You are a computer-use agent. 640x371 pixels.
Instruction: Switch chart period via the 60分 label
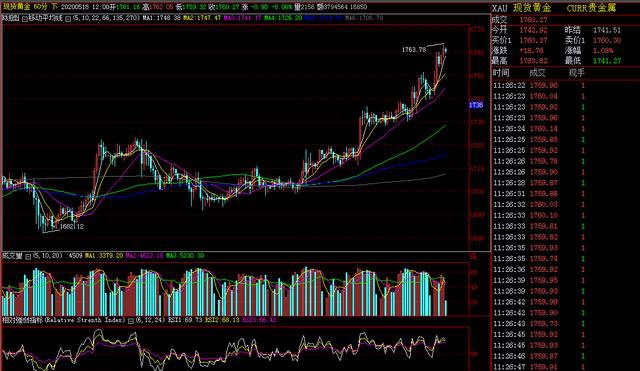click(40, 7)
